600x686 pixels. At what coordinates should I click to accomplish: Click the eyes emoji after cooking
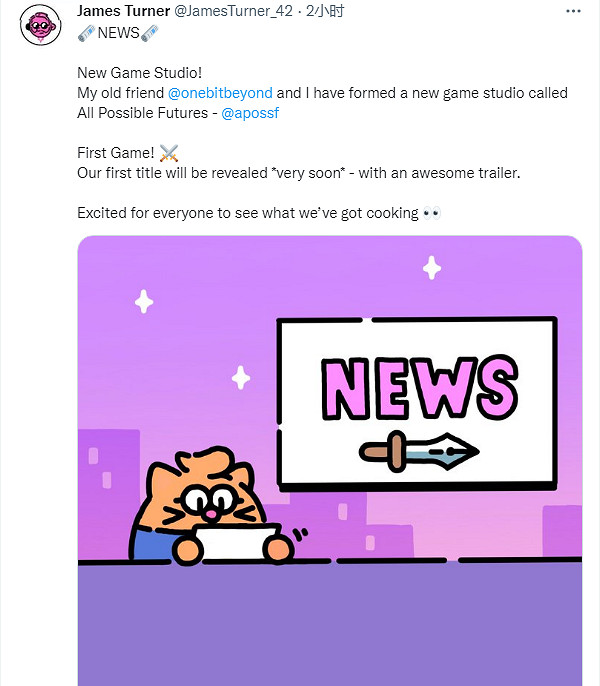pyautogui.click(x=432, y=213)
